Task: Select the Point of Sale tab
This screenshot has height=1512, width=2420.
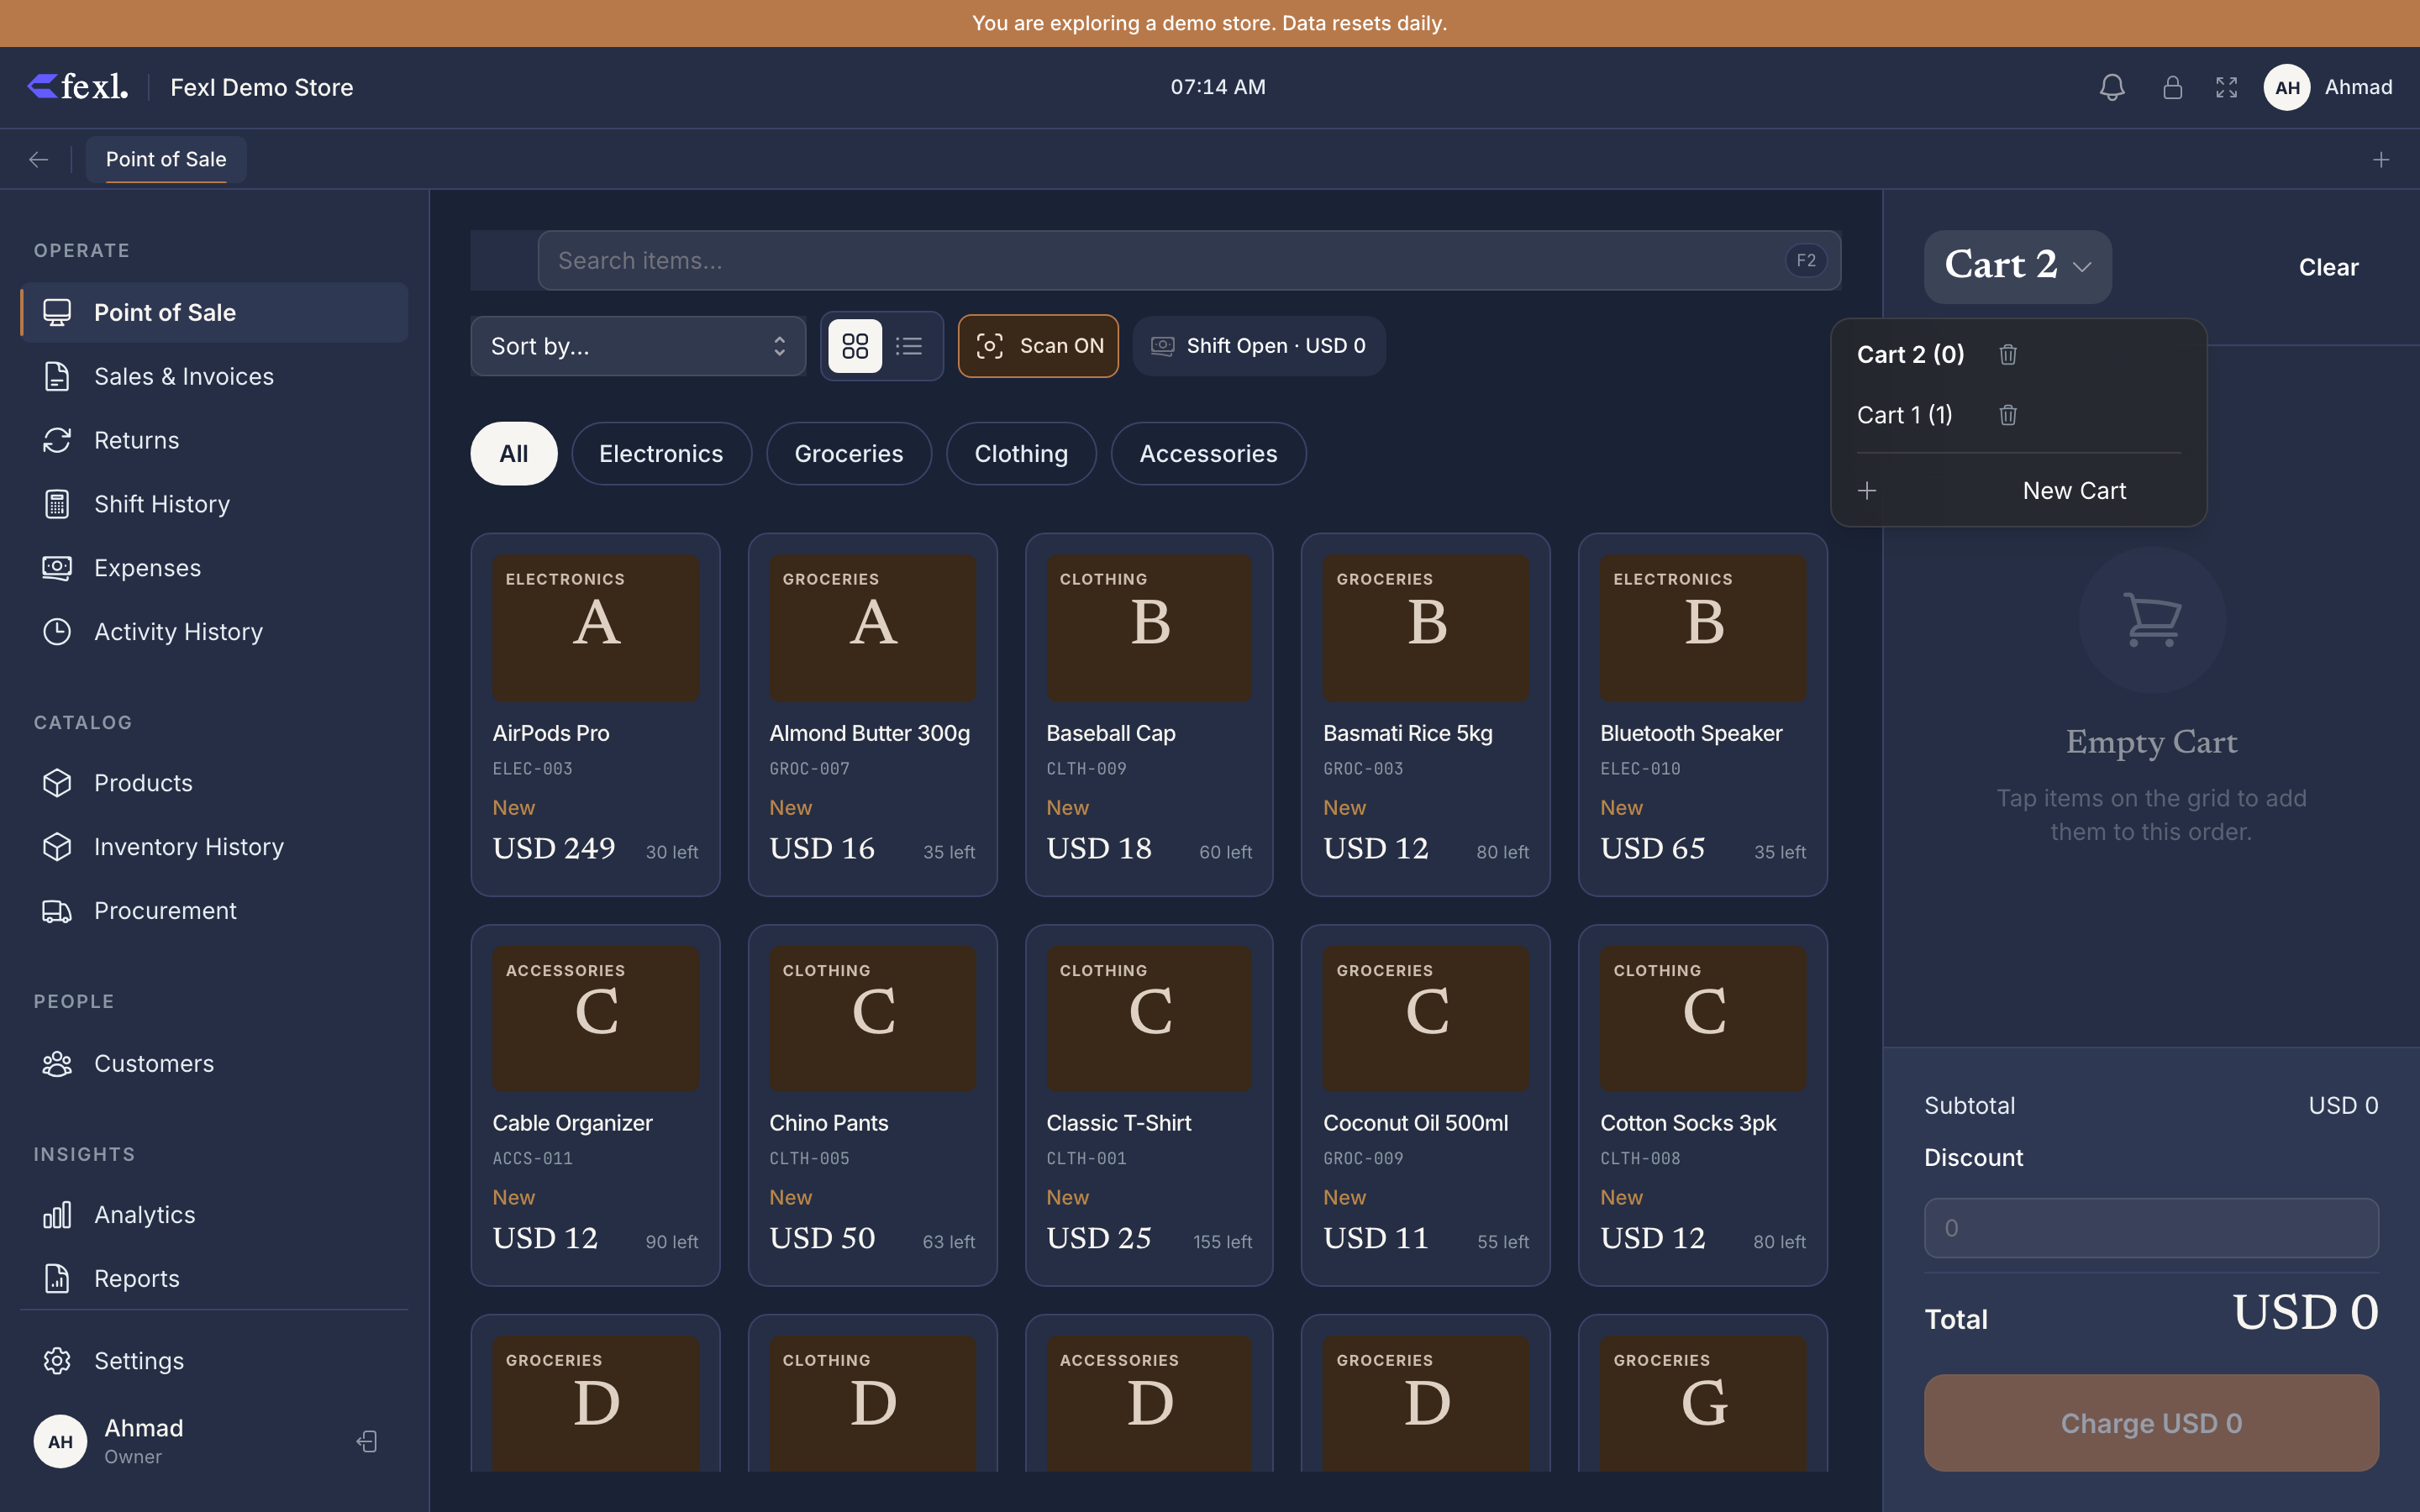Action: tap(166, 160)
